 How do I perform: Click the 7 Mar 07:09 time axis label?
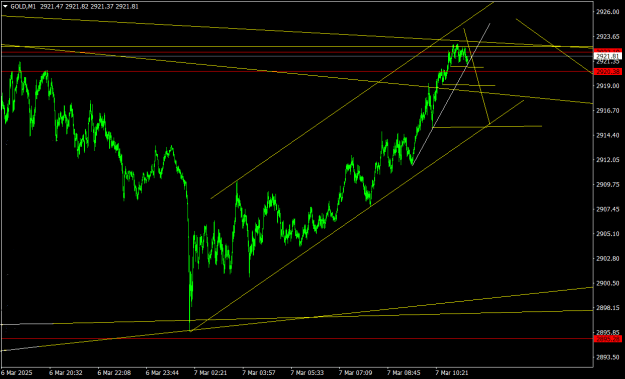tap(355, 373)
